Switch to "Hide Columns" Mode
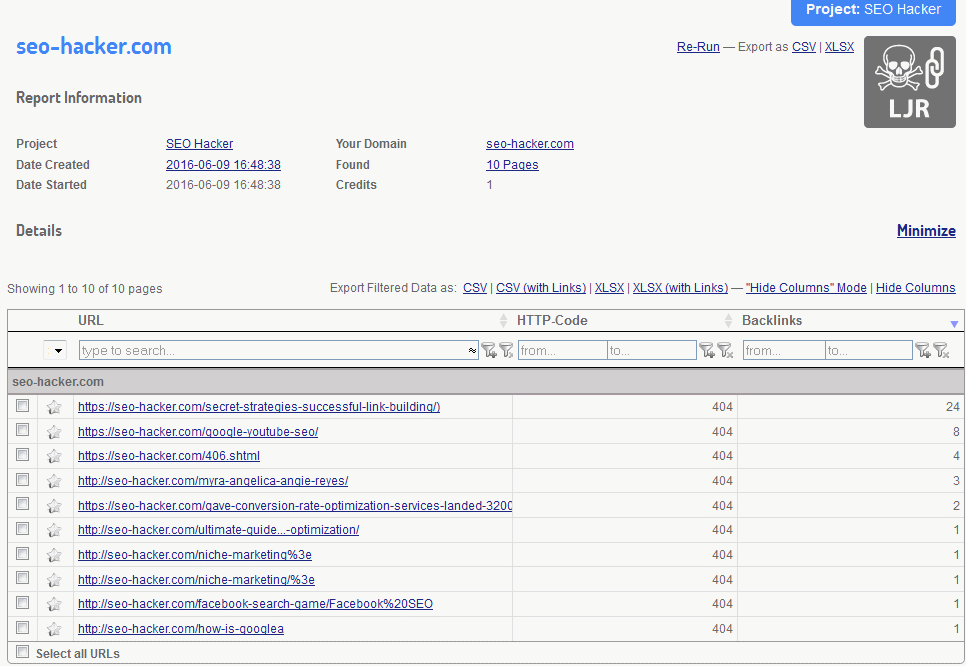 tap(806, 288)
